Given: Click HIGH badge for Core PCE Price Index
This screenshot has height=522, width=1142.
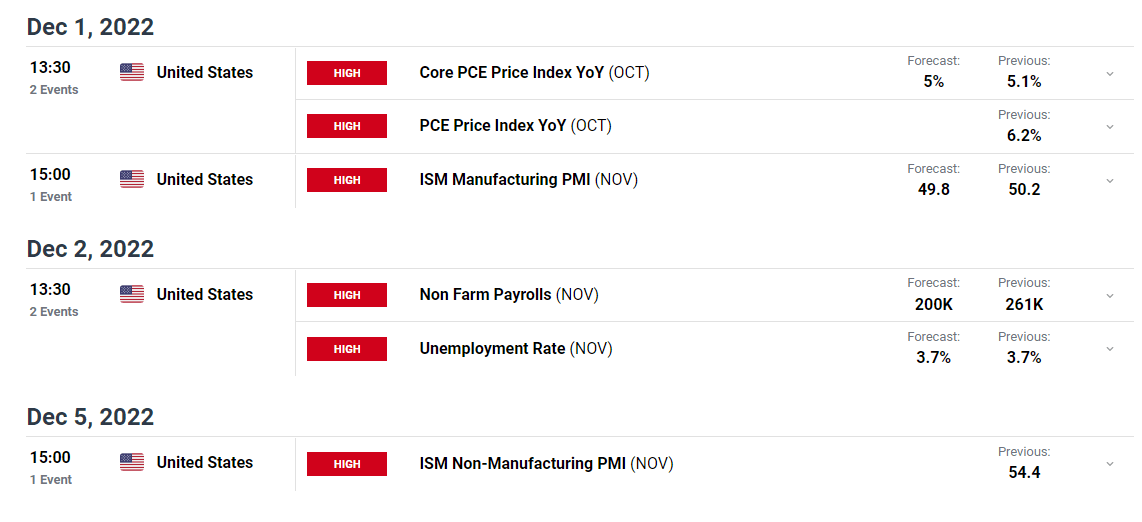Looking at the screenshot, I should pyautogui.click(x=347, y=73).
